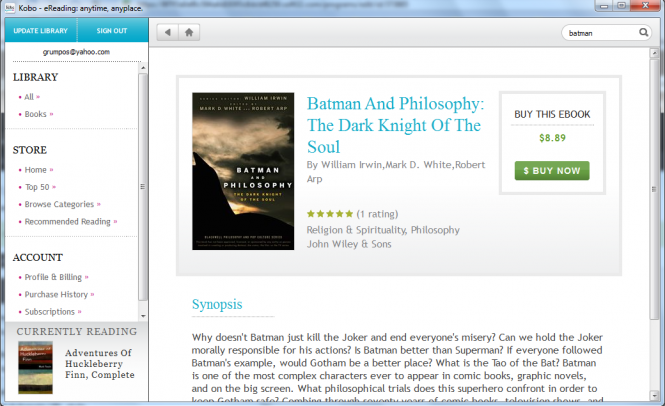Image resolution: width=665 pixels, height=406 pixels.
Task: Open the store home via house icon
Action: (x=189, y=32)
